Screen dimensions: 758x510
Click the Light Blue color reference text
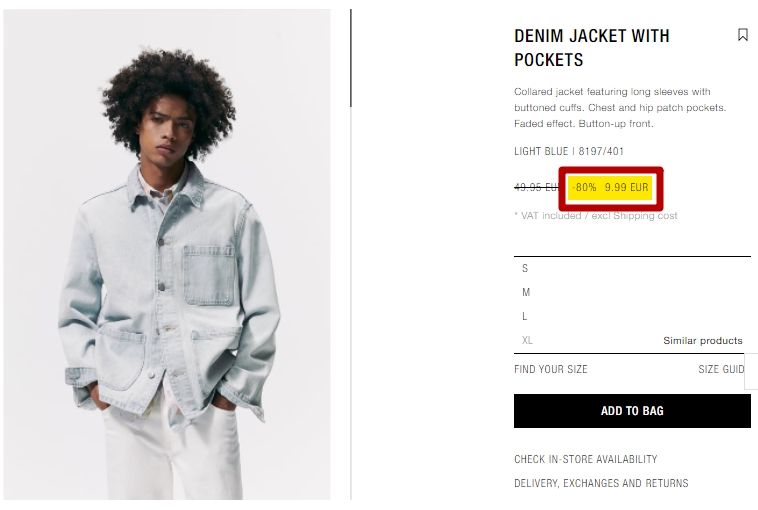tap(569, 151)
